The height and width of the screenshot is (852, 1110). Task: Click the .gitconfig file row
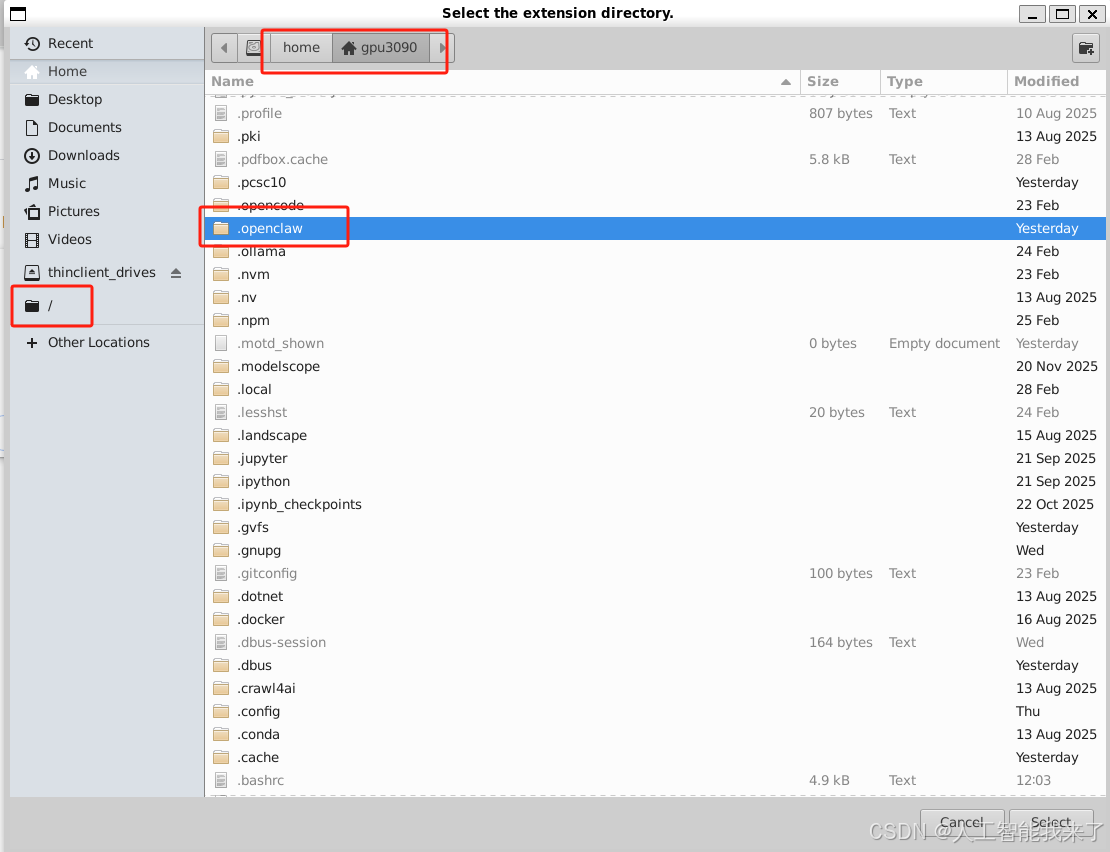point(656,573)
